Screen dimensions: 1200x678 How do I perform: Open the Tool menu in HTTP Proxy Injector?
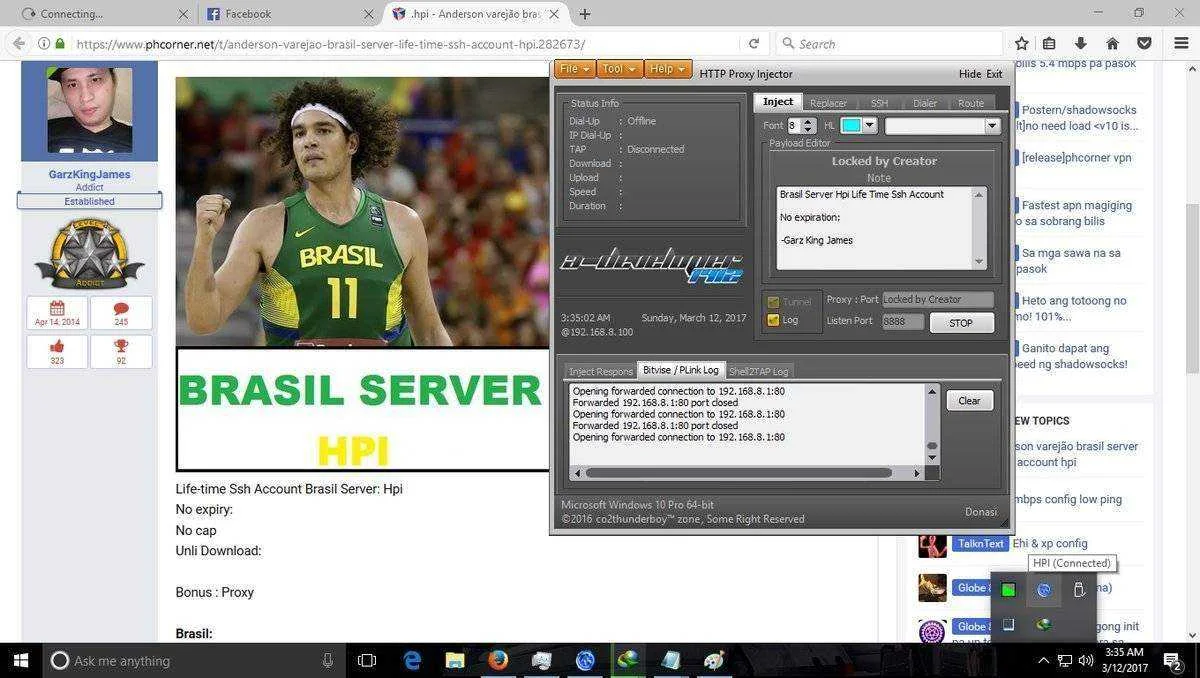click(x=620, y=69)
